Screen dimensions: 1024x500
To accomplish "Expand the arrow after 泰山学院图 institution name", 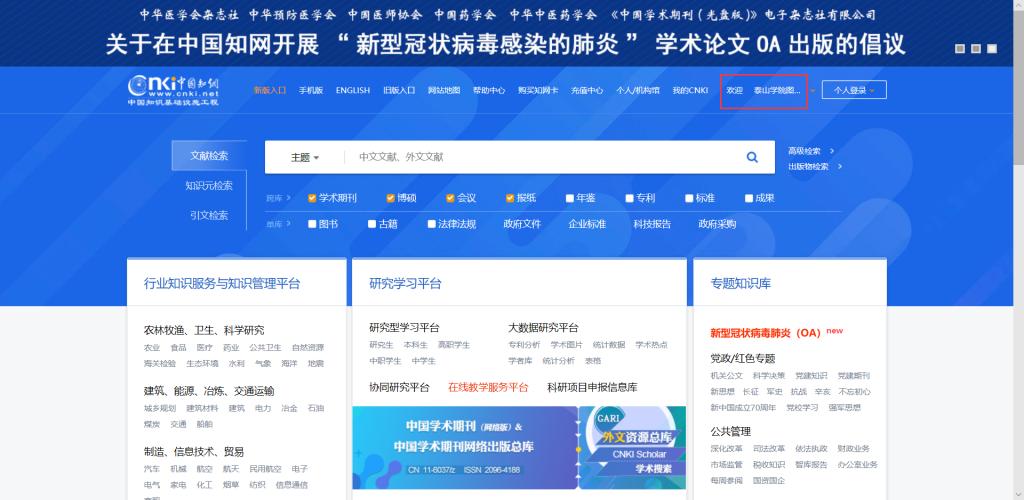I will [x=813, y=90].
